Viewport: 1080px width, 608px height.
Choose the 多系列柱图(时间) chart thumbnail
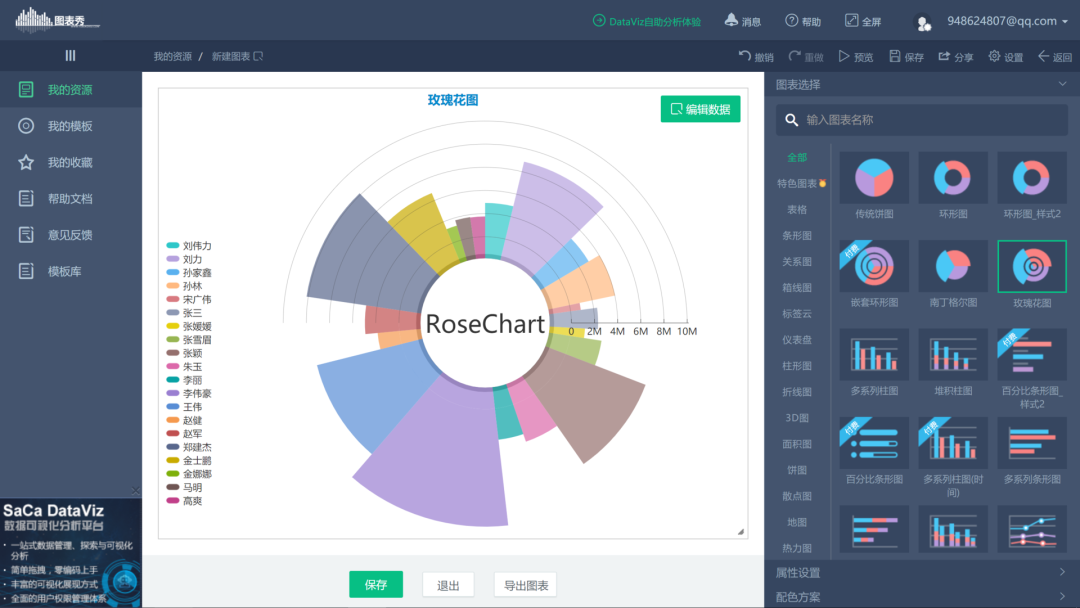(953, 443)
